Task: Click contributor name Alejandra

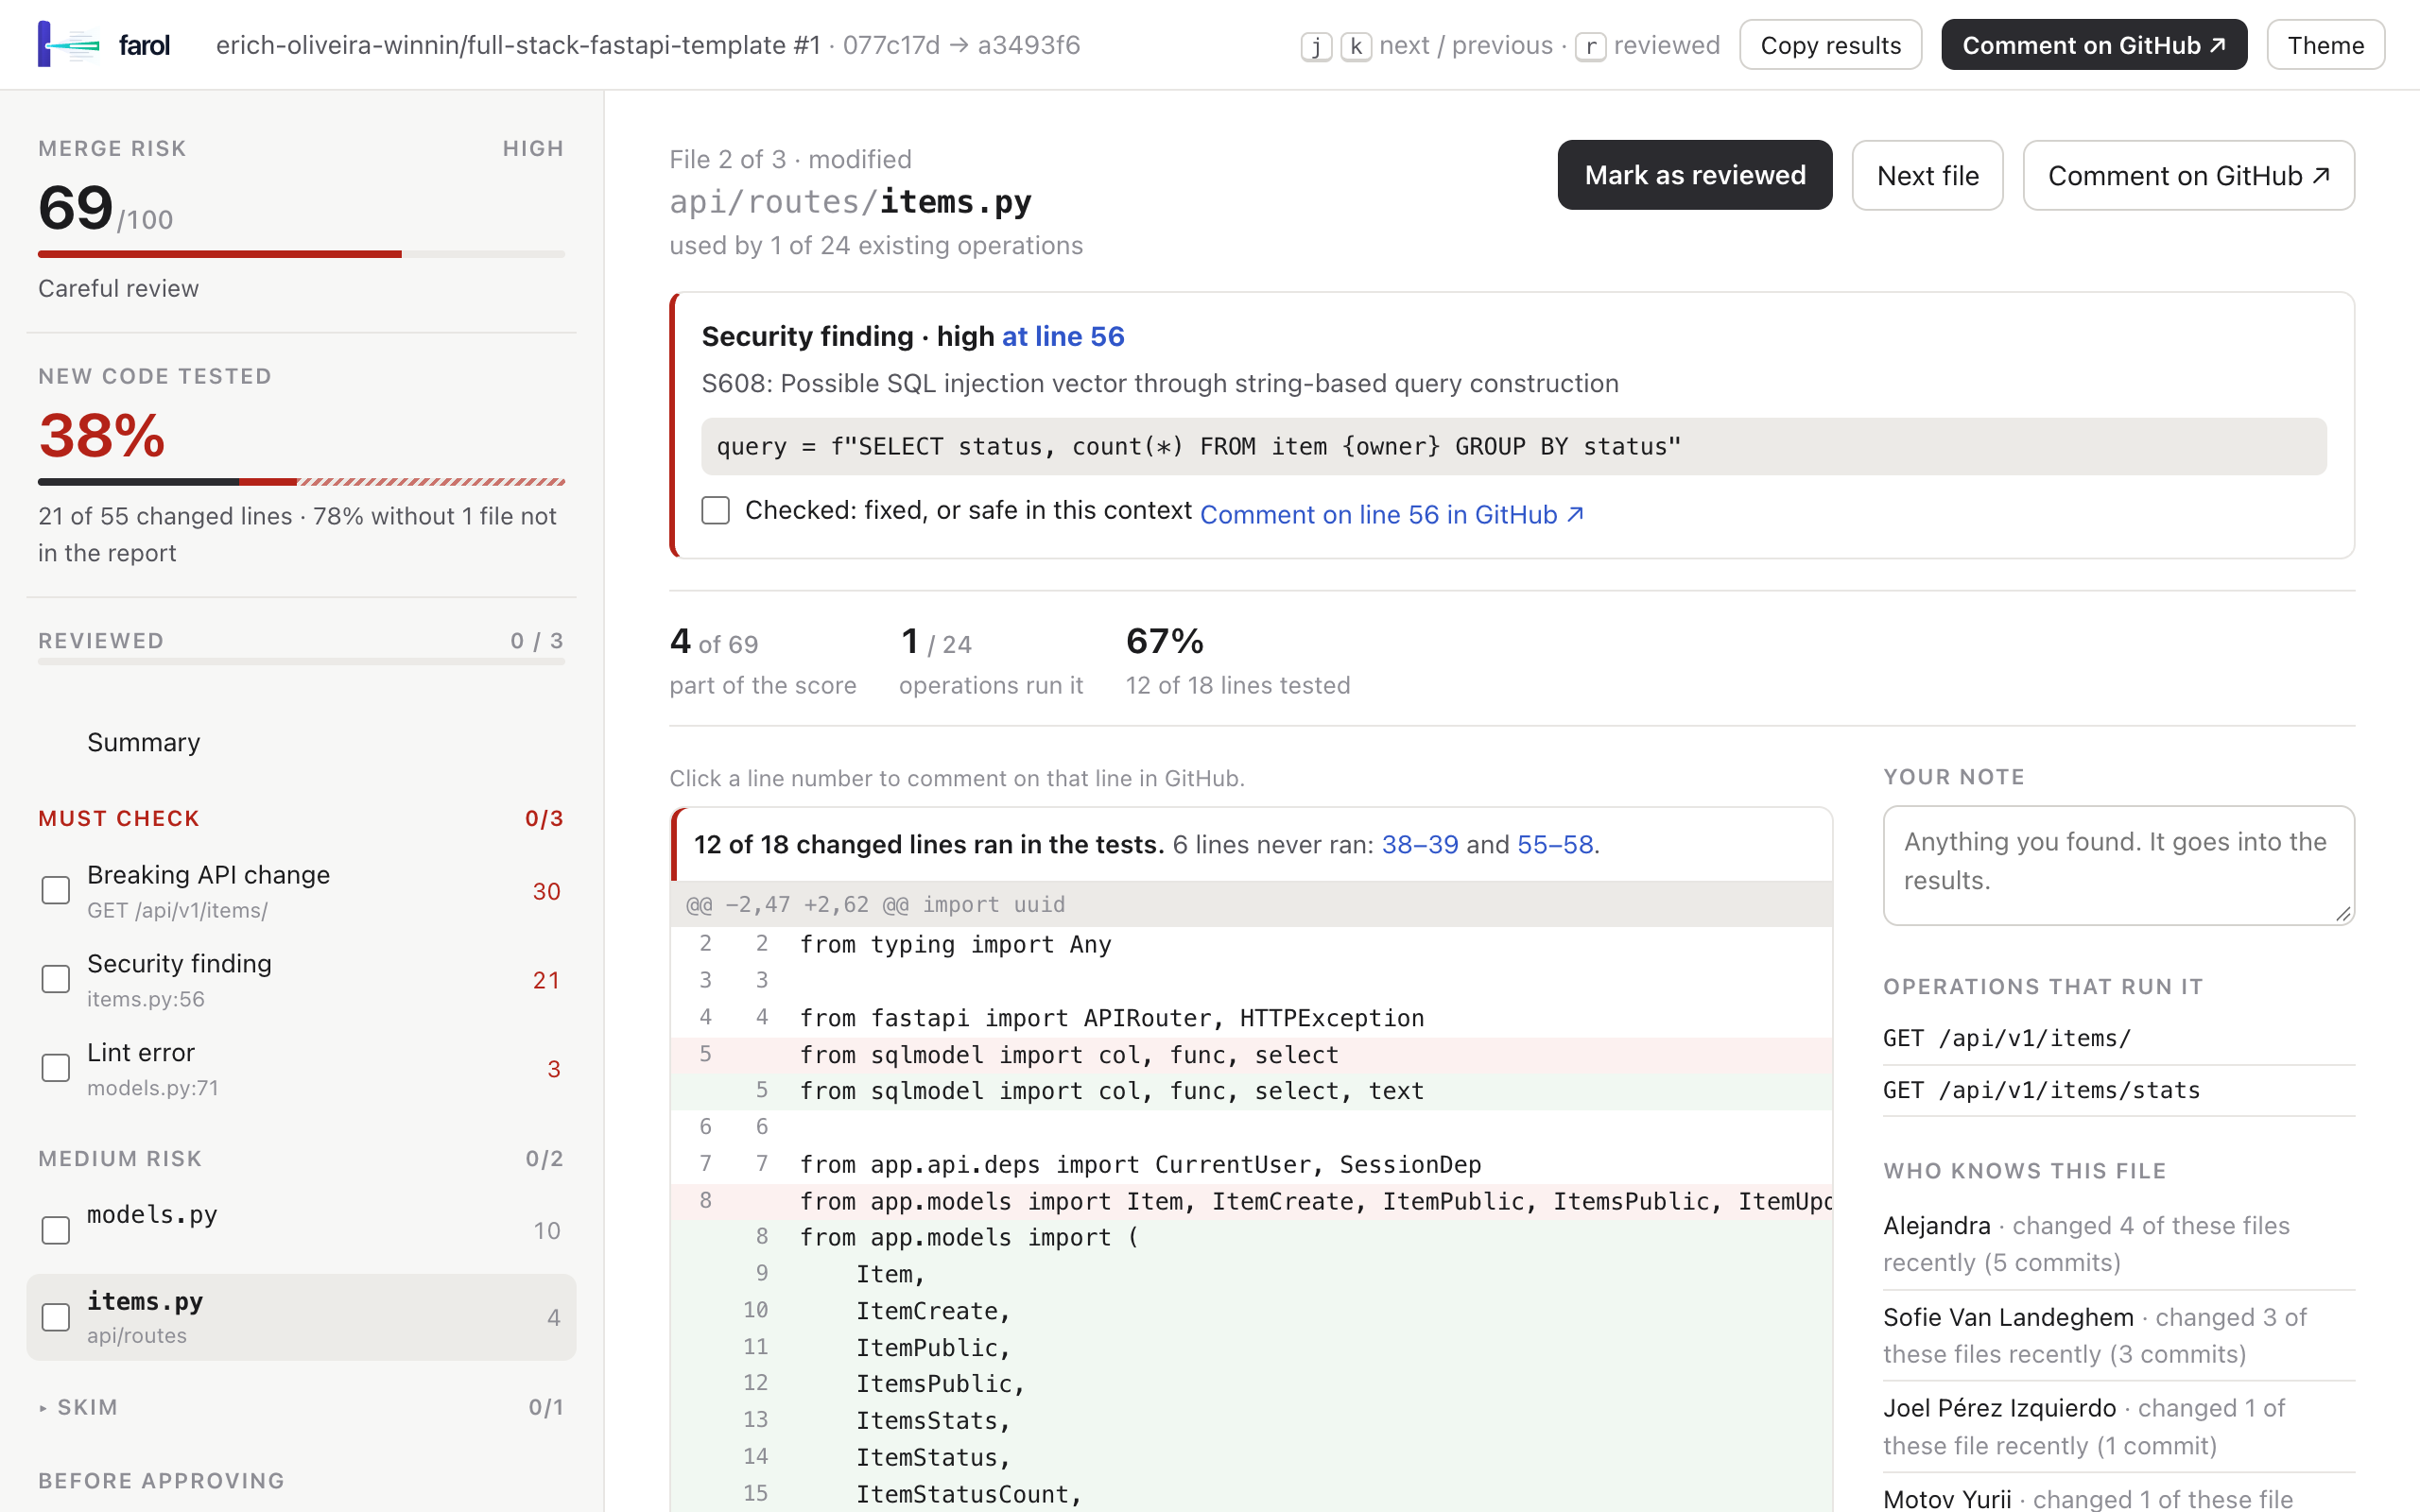Action: click(x=1936, y=1225)
